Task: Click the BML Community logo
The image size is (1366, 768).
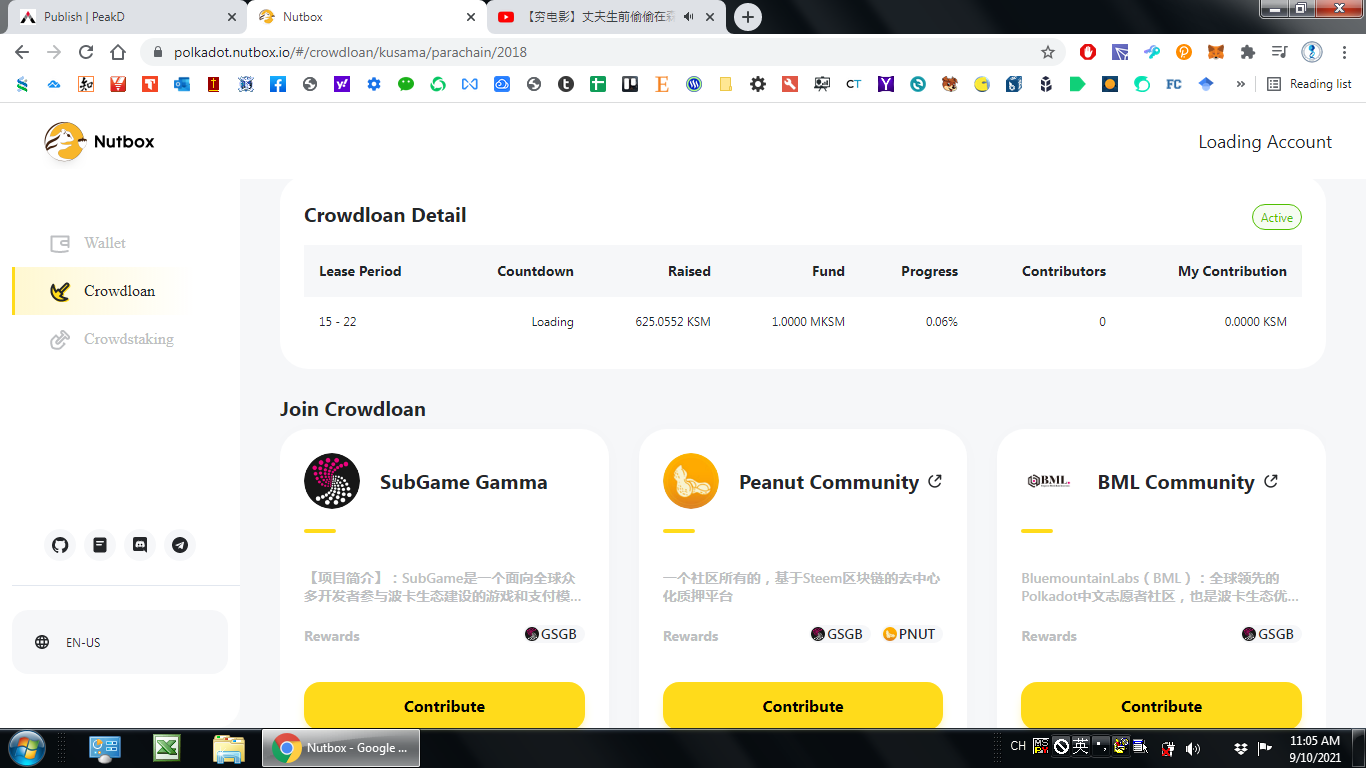Action: 1049,481
